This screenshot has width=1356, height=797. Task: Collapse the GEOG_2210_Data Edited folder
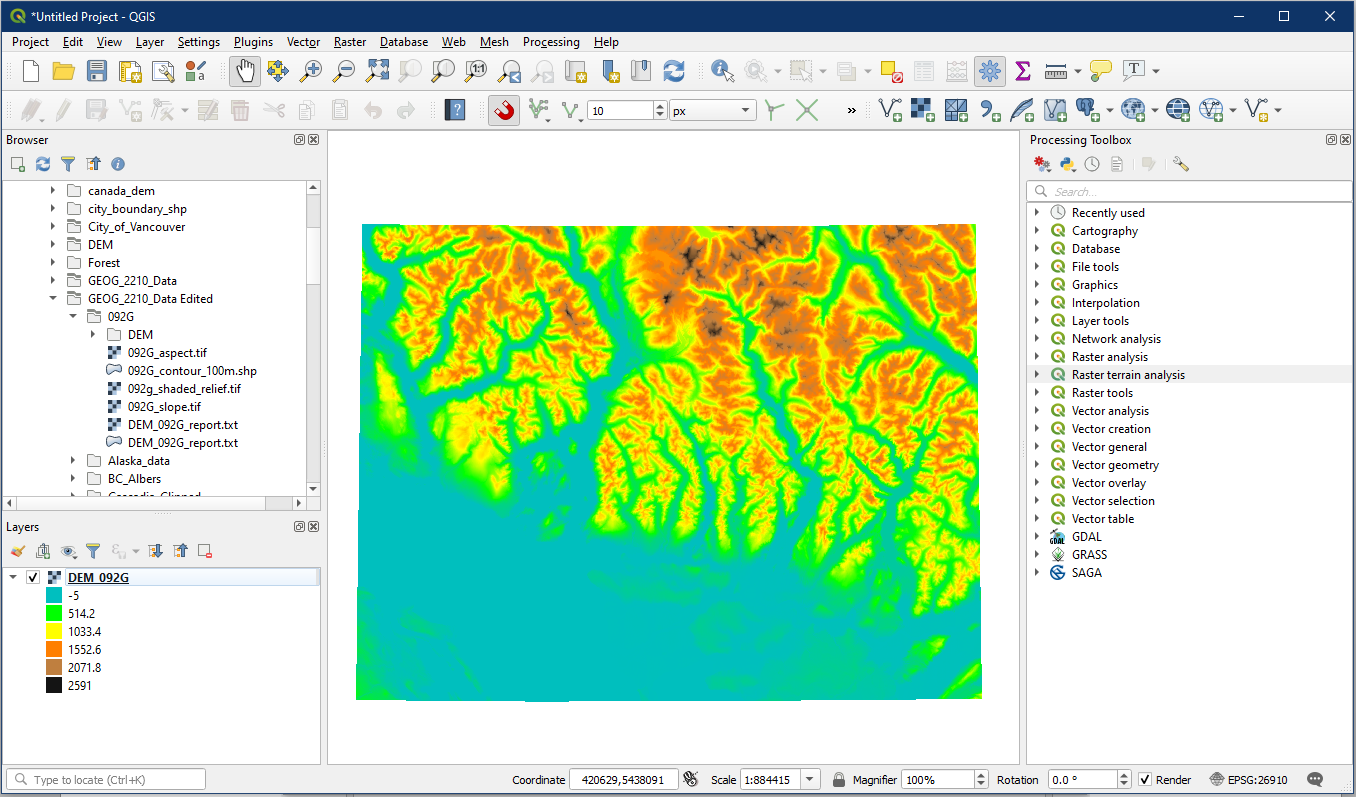[x=53, y=298]
